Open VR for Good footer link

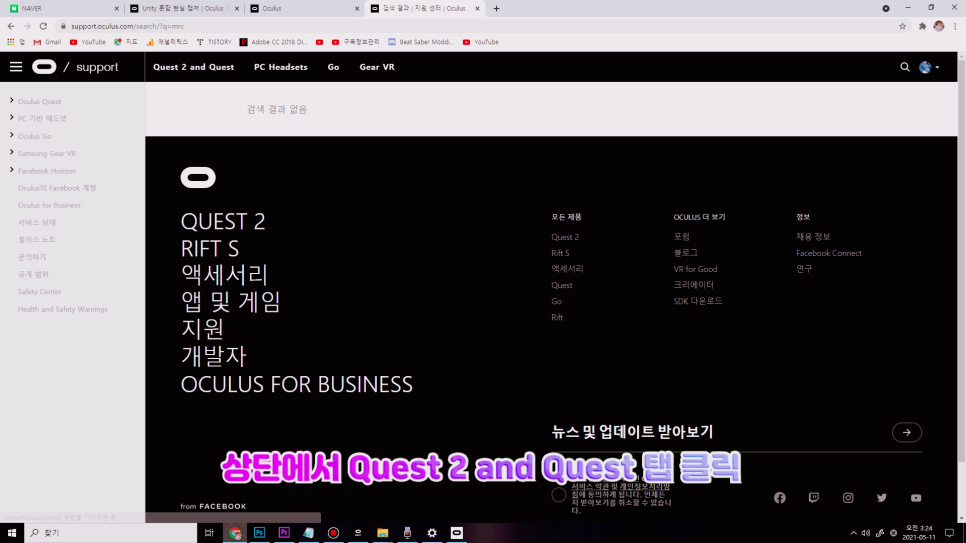click(695, 269)
